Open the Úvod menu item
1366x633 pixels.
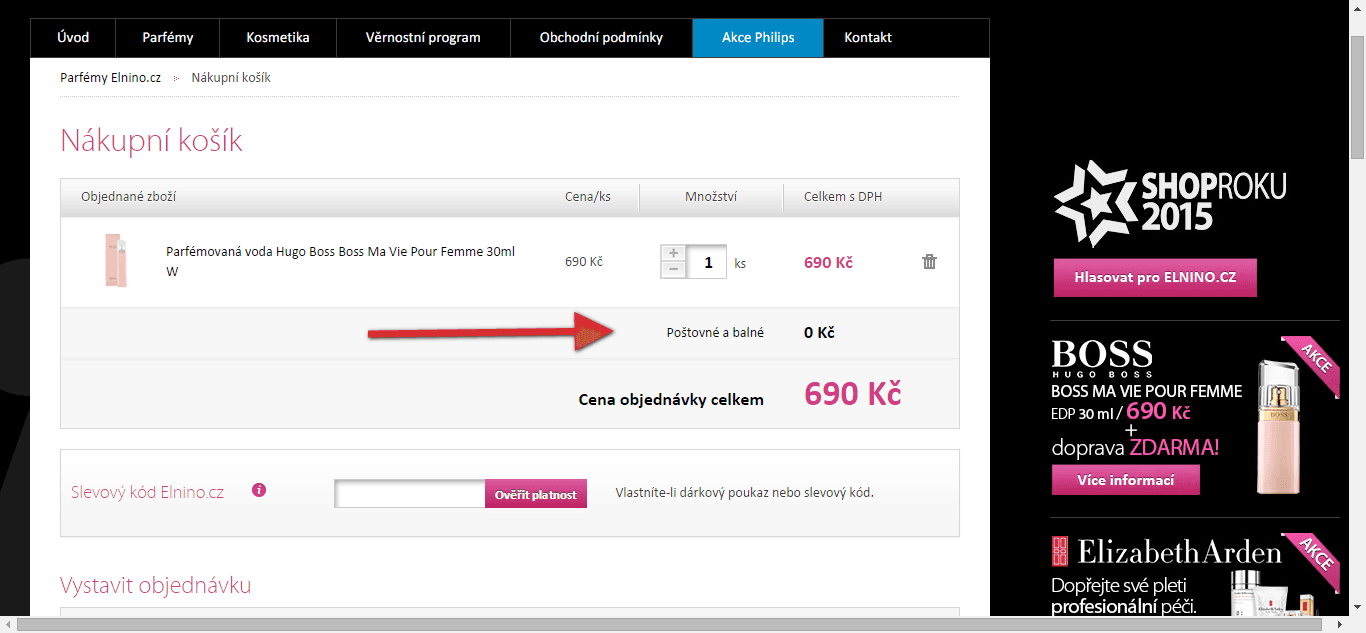click(73, 38)
